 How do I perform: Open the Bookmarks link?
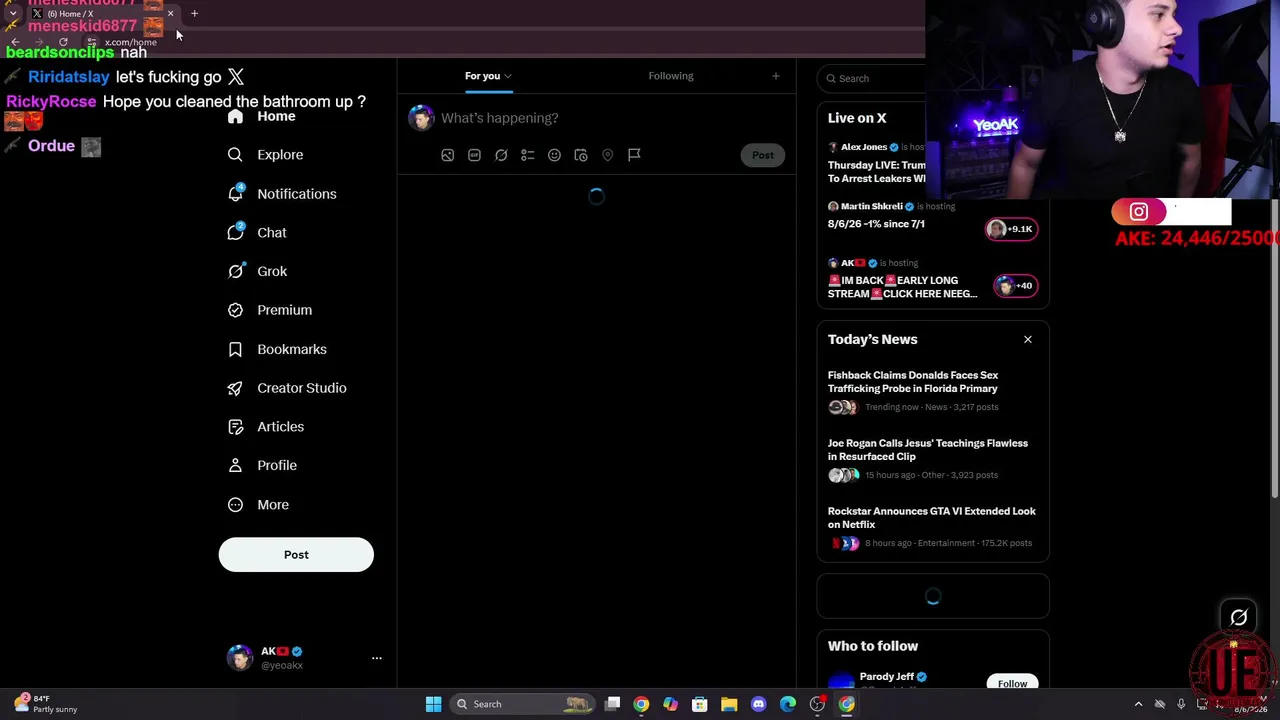pyautogui.click(x=292, y=349)
